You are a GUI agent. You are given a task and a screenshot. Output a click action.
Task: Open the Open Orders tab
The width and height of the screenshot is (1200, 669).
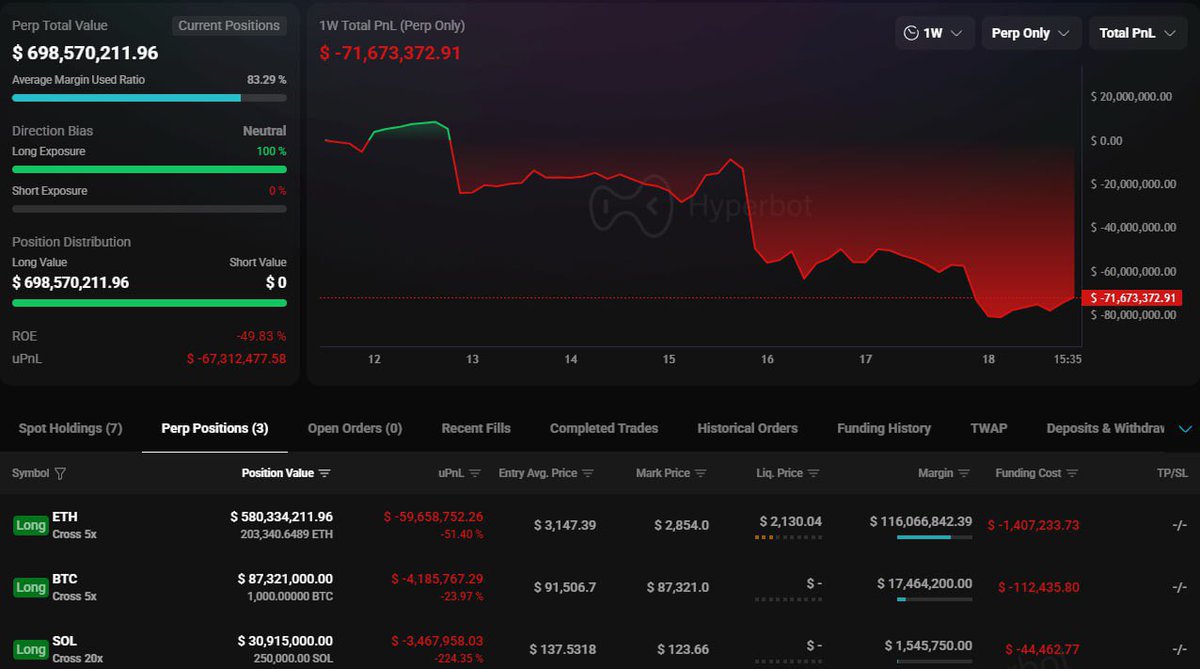click(354, 428)
